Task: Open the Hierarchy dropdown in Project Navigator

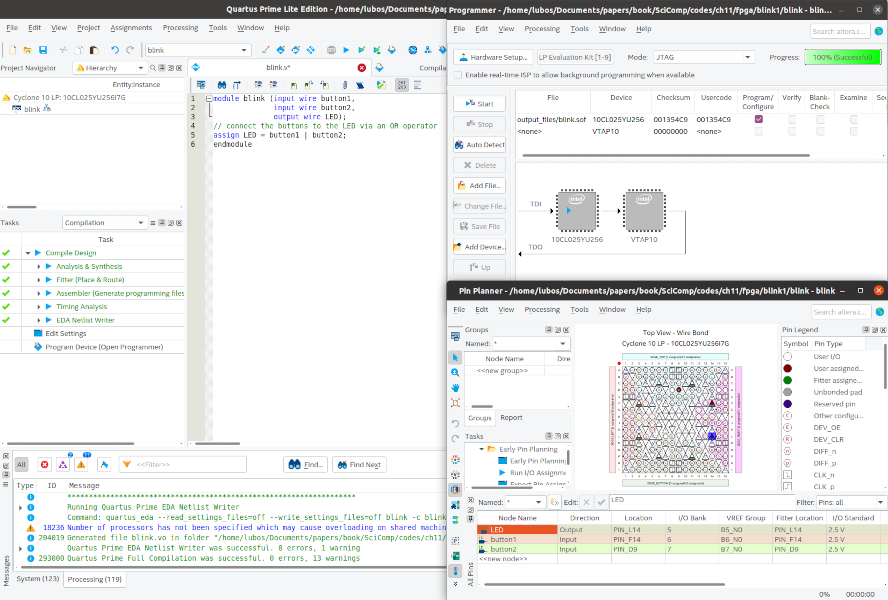Action: 110,68
